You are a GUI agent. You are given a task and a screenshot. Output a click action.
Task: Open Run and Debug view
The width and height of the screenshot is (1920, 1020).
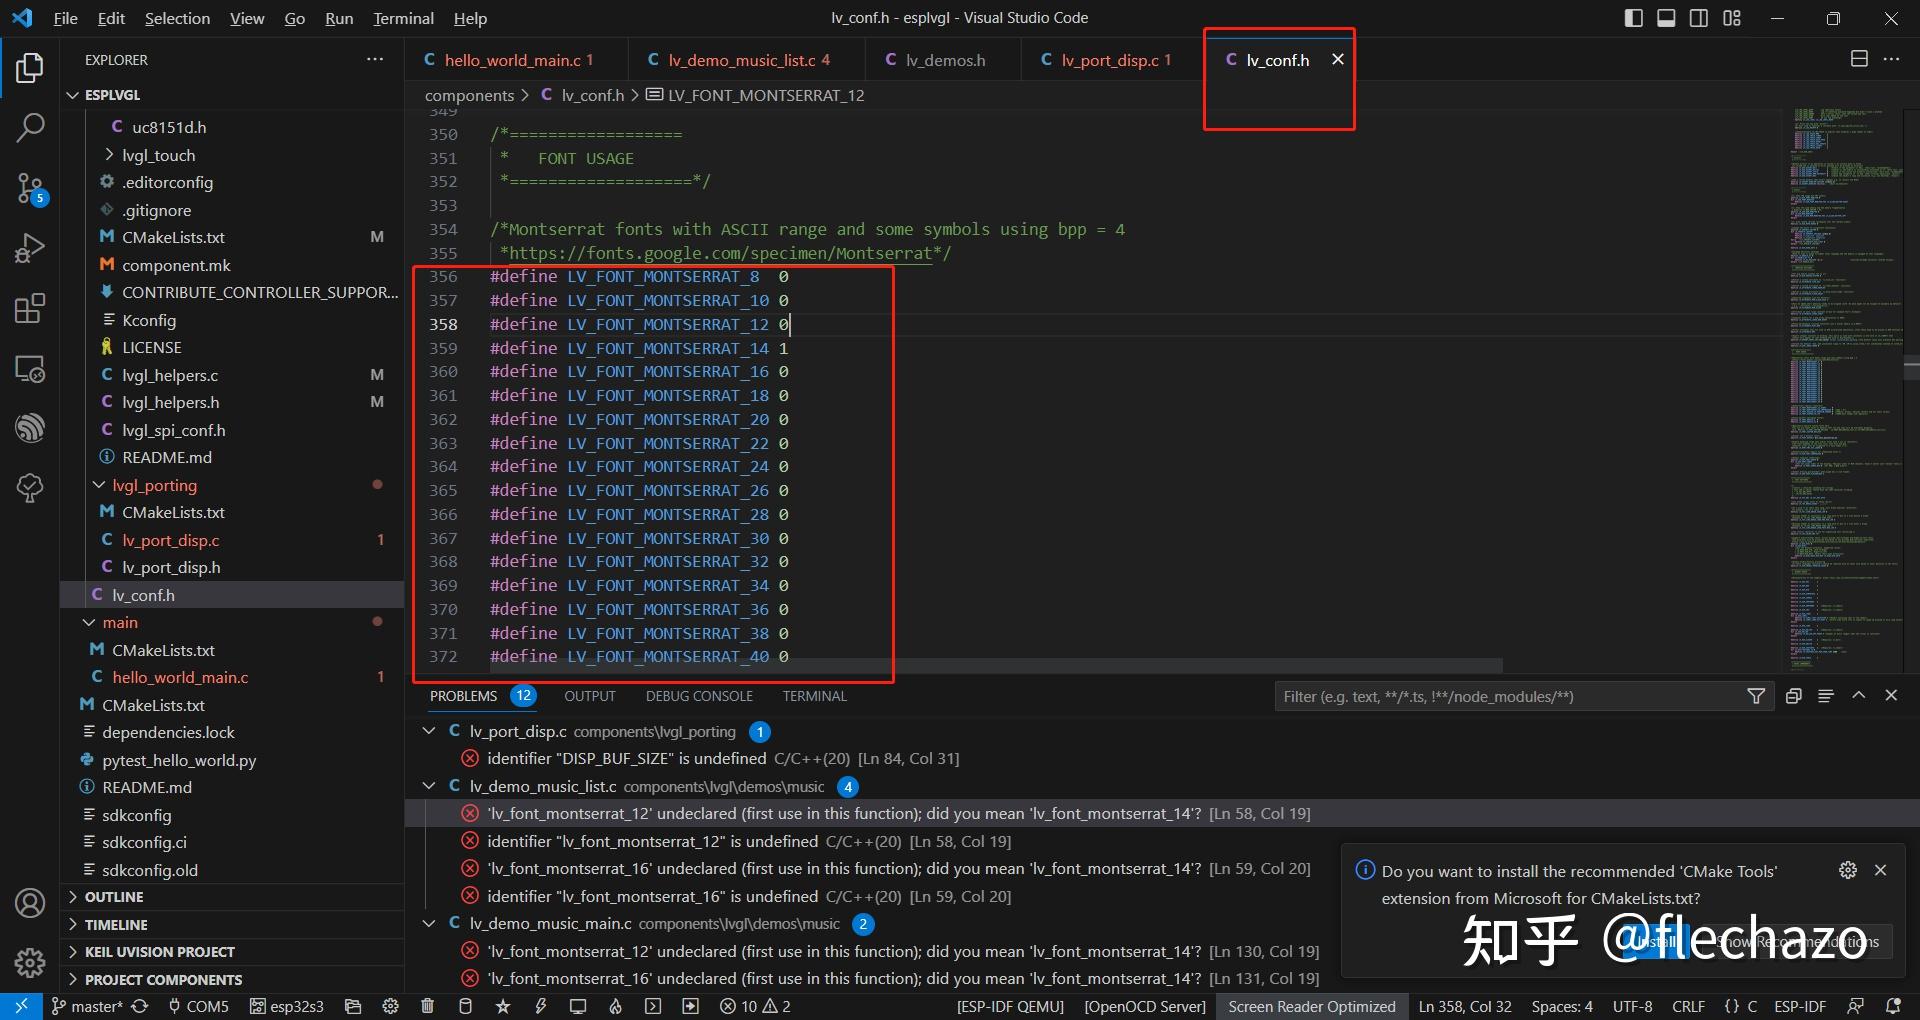click(30, 248)
